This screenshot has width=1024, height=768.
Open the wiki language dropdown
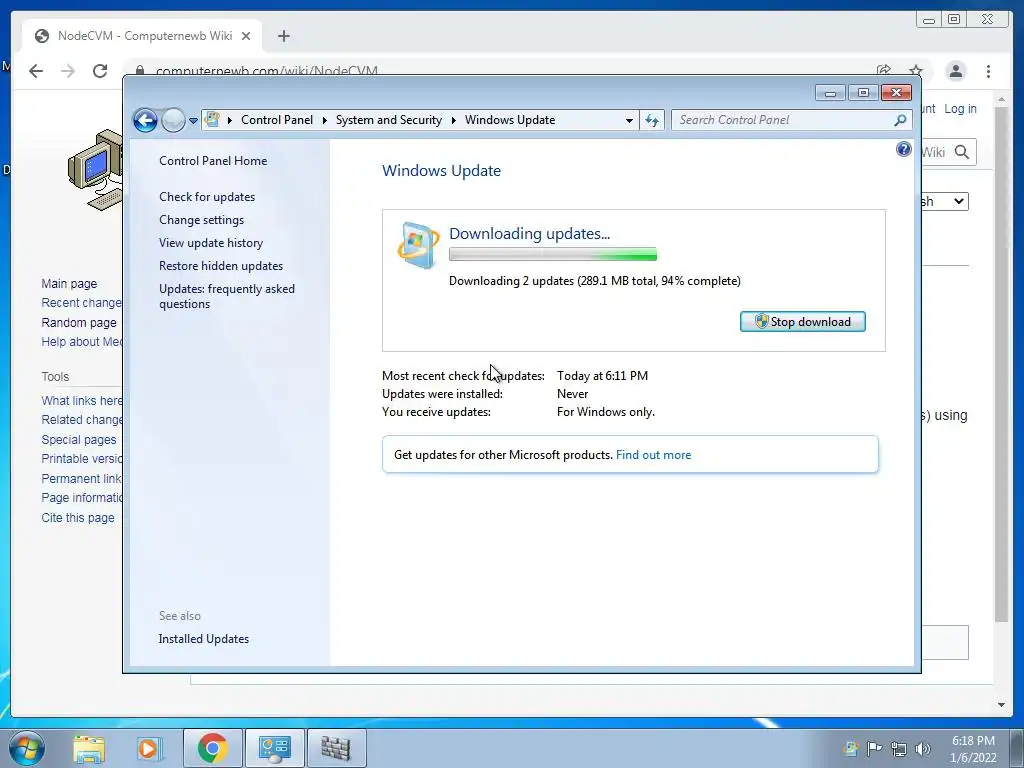[944, 201]
